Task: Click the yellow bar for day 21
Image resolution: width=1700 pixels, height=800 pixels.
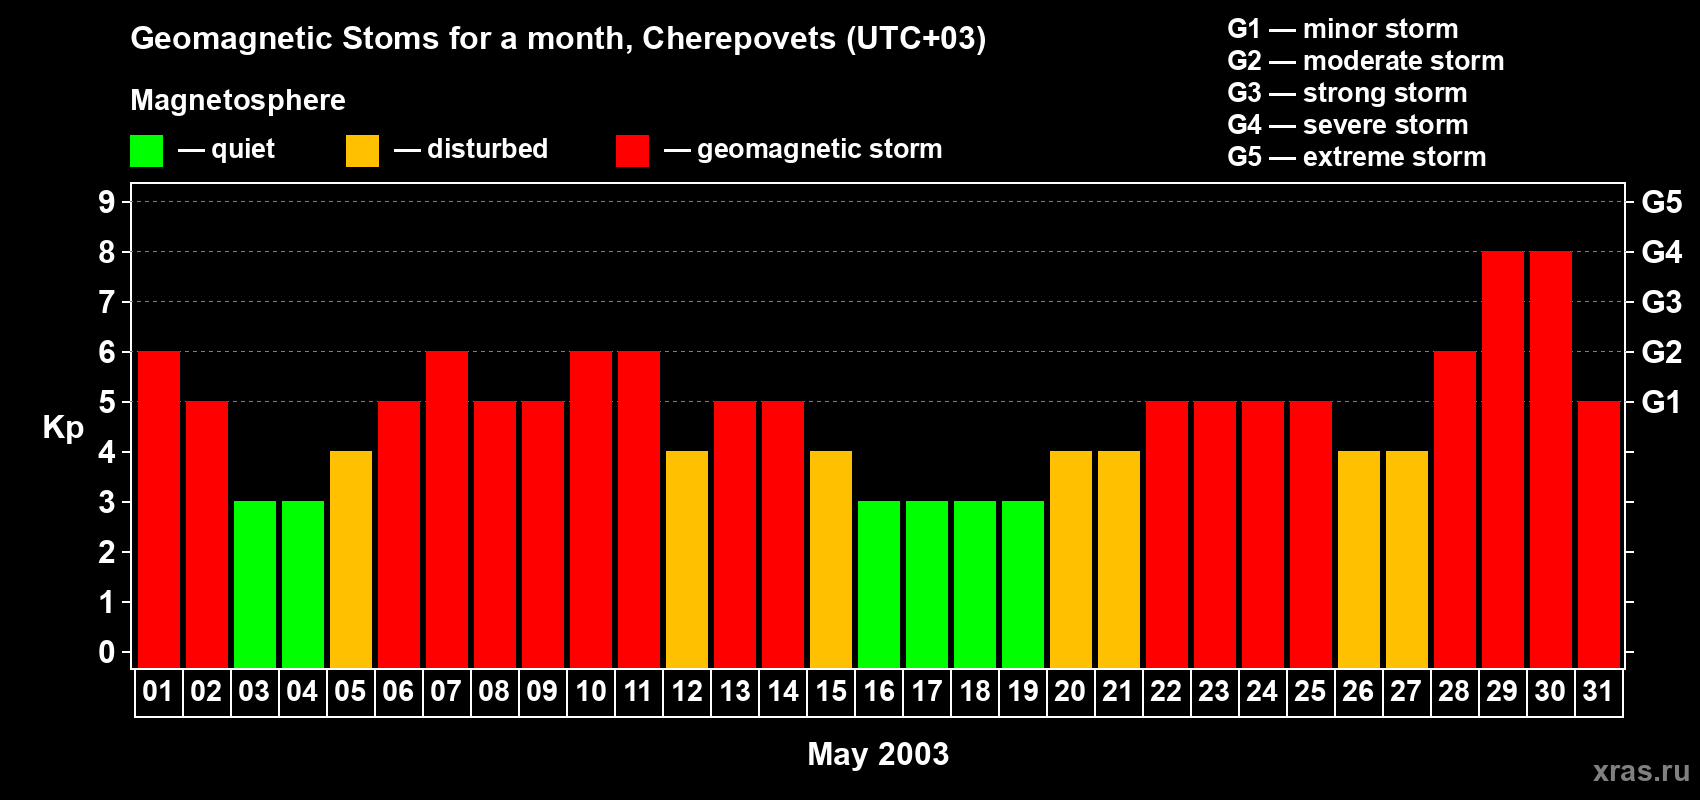Action: [x=1118, y=559]
